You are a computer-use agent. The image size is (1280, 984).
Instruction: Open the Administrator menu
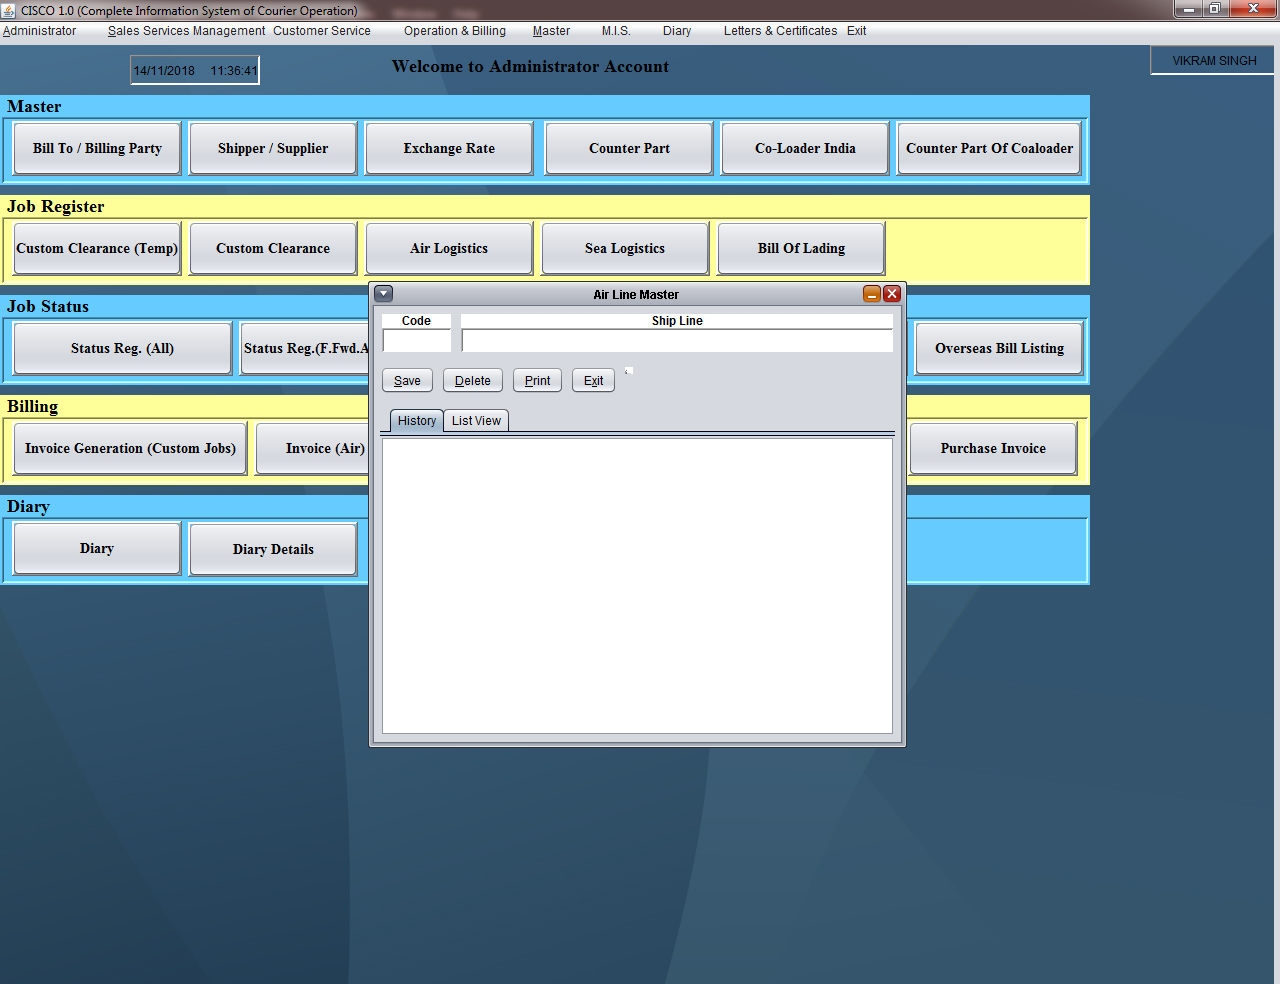tap(40, 31)
